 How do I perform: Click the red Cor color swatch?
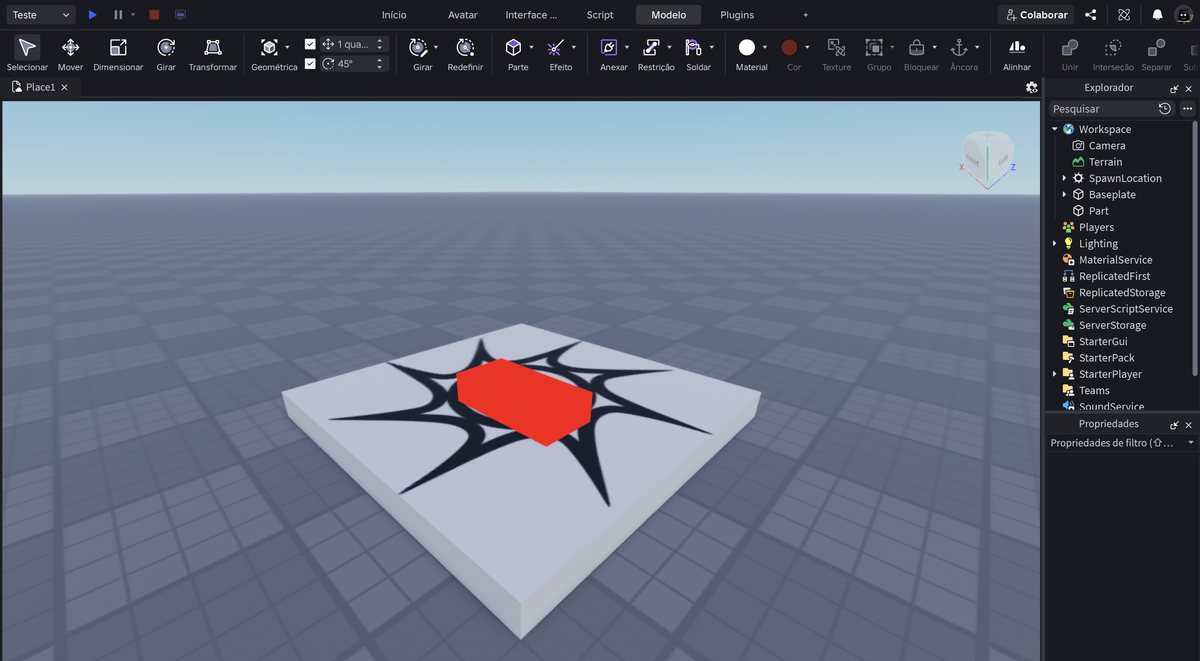[x=789, y=47]
